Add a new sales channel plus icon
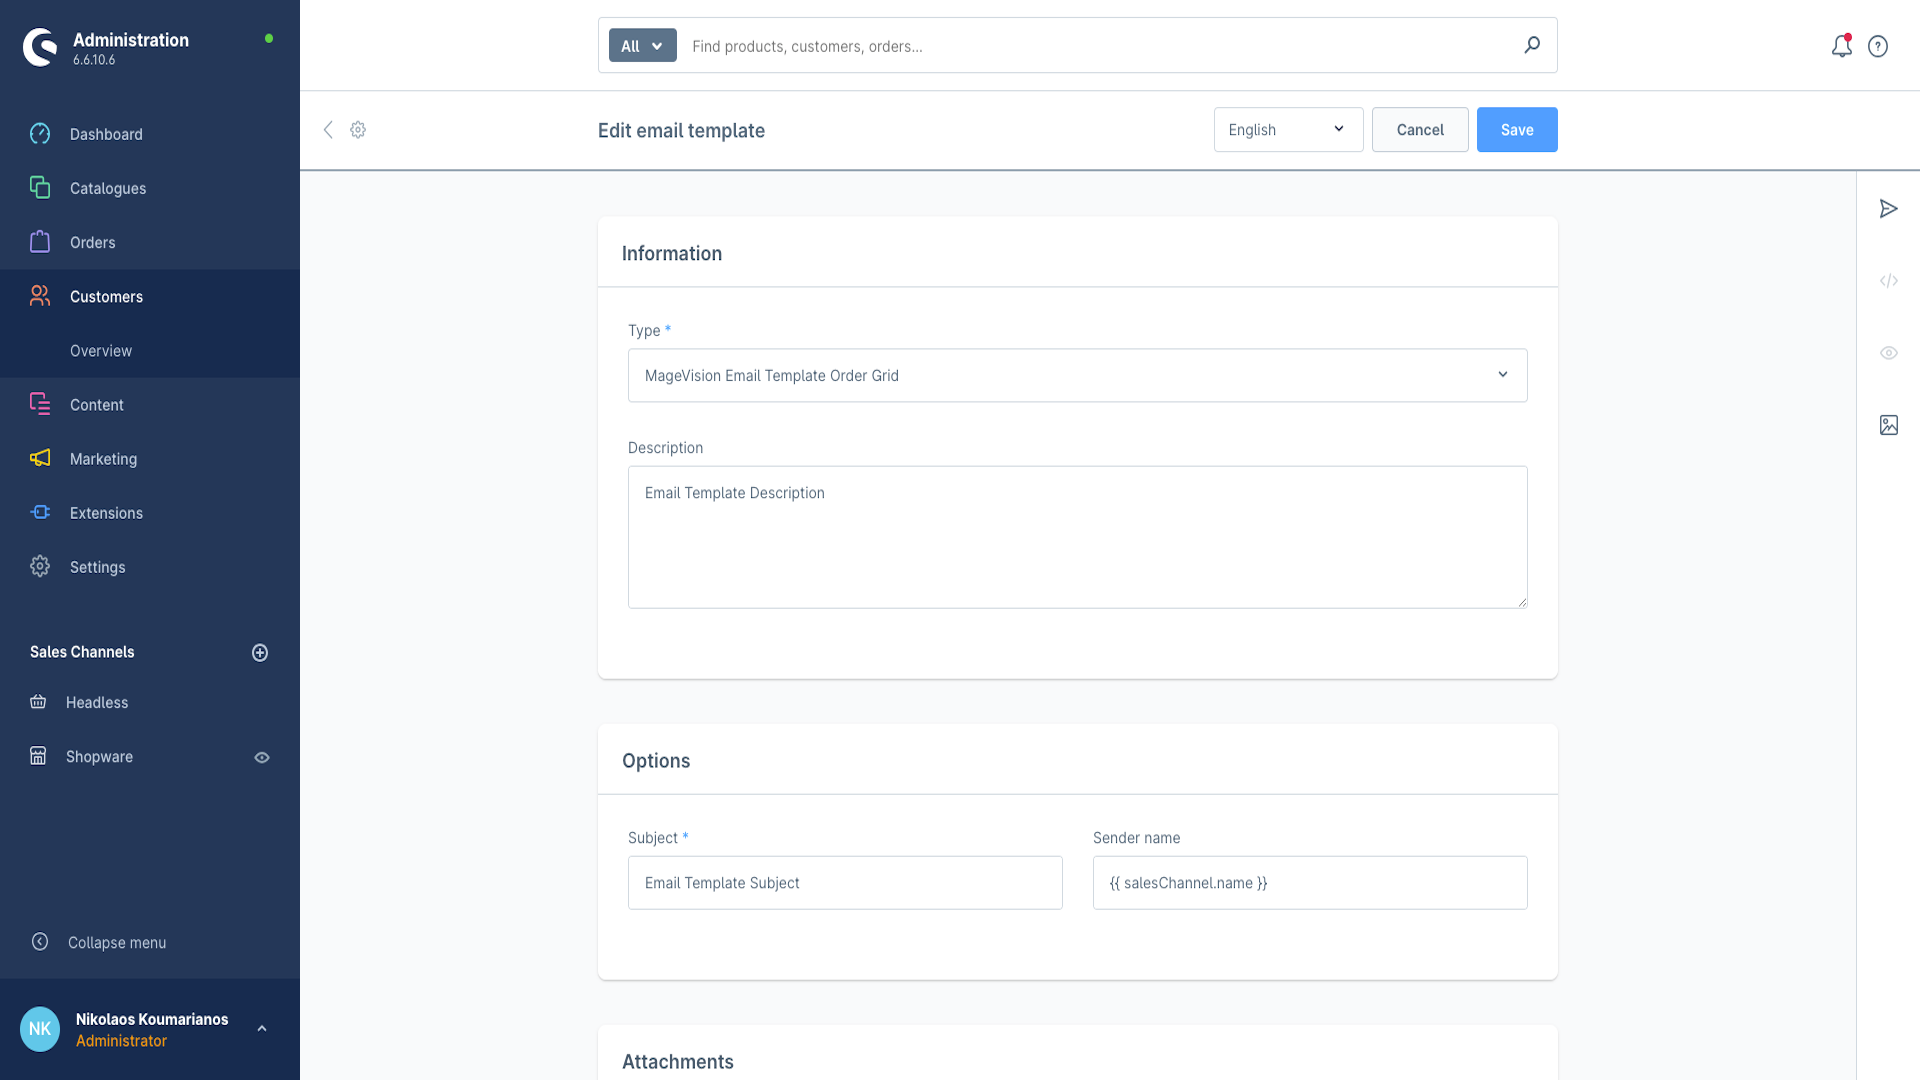Viewport: 1920px width, 1080px height. click(260, 653)
